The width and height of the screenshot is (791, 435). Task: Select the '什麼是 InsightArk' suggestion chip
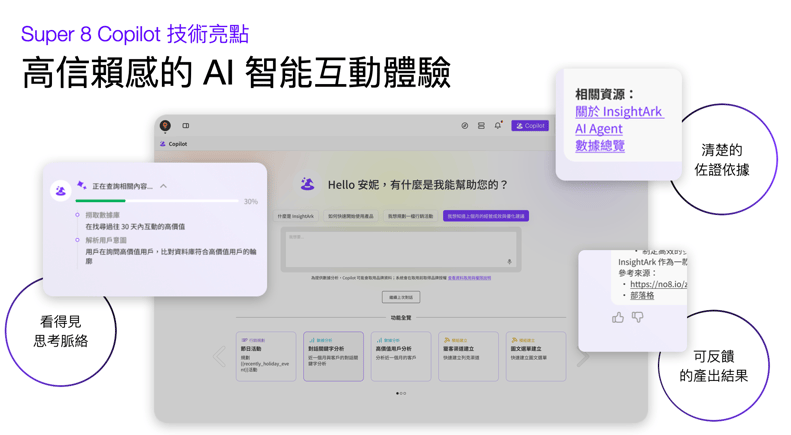296,216
